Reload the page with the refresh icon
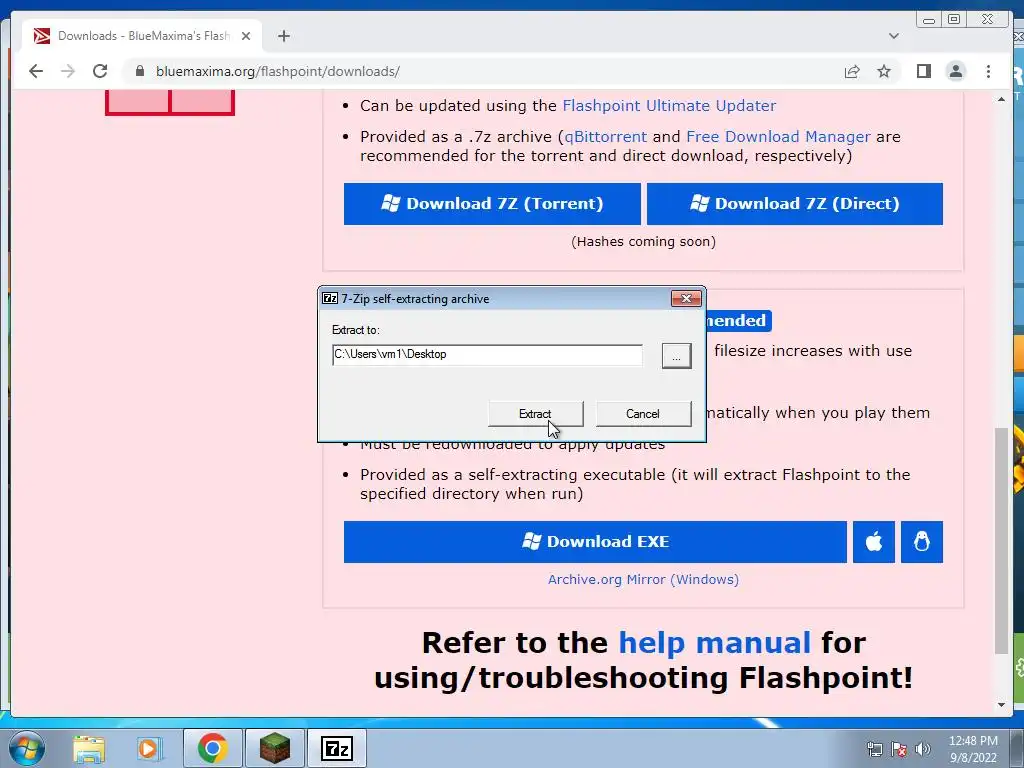 [x=100, y=71]
